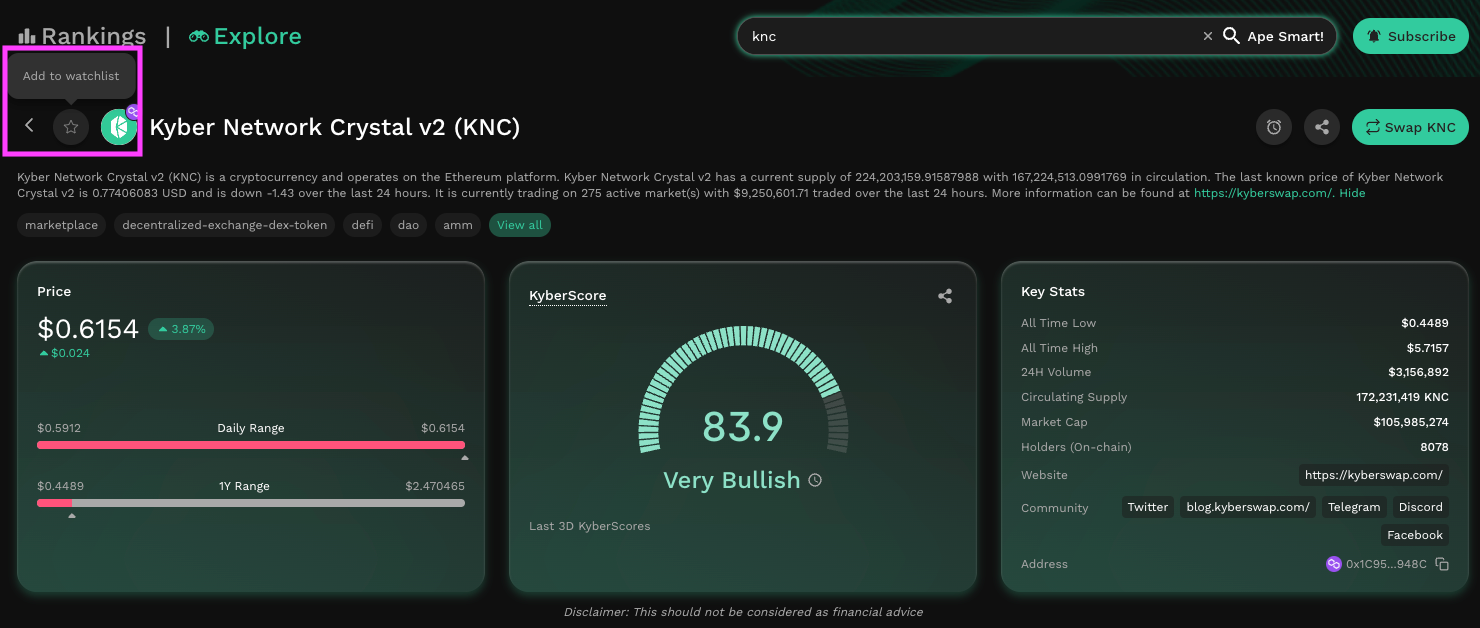Click the Ape Smart! search button
Image resolution: width=1480 pixels, height=628 pixels.
(1274, 36)
